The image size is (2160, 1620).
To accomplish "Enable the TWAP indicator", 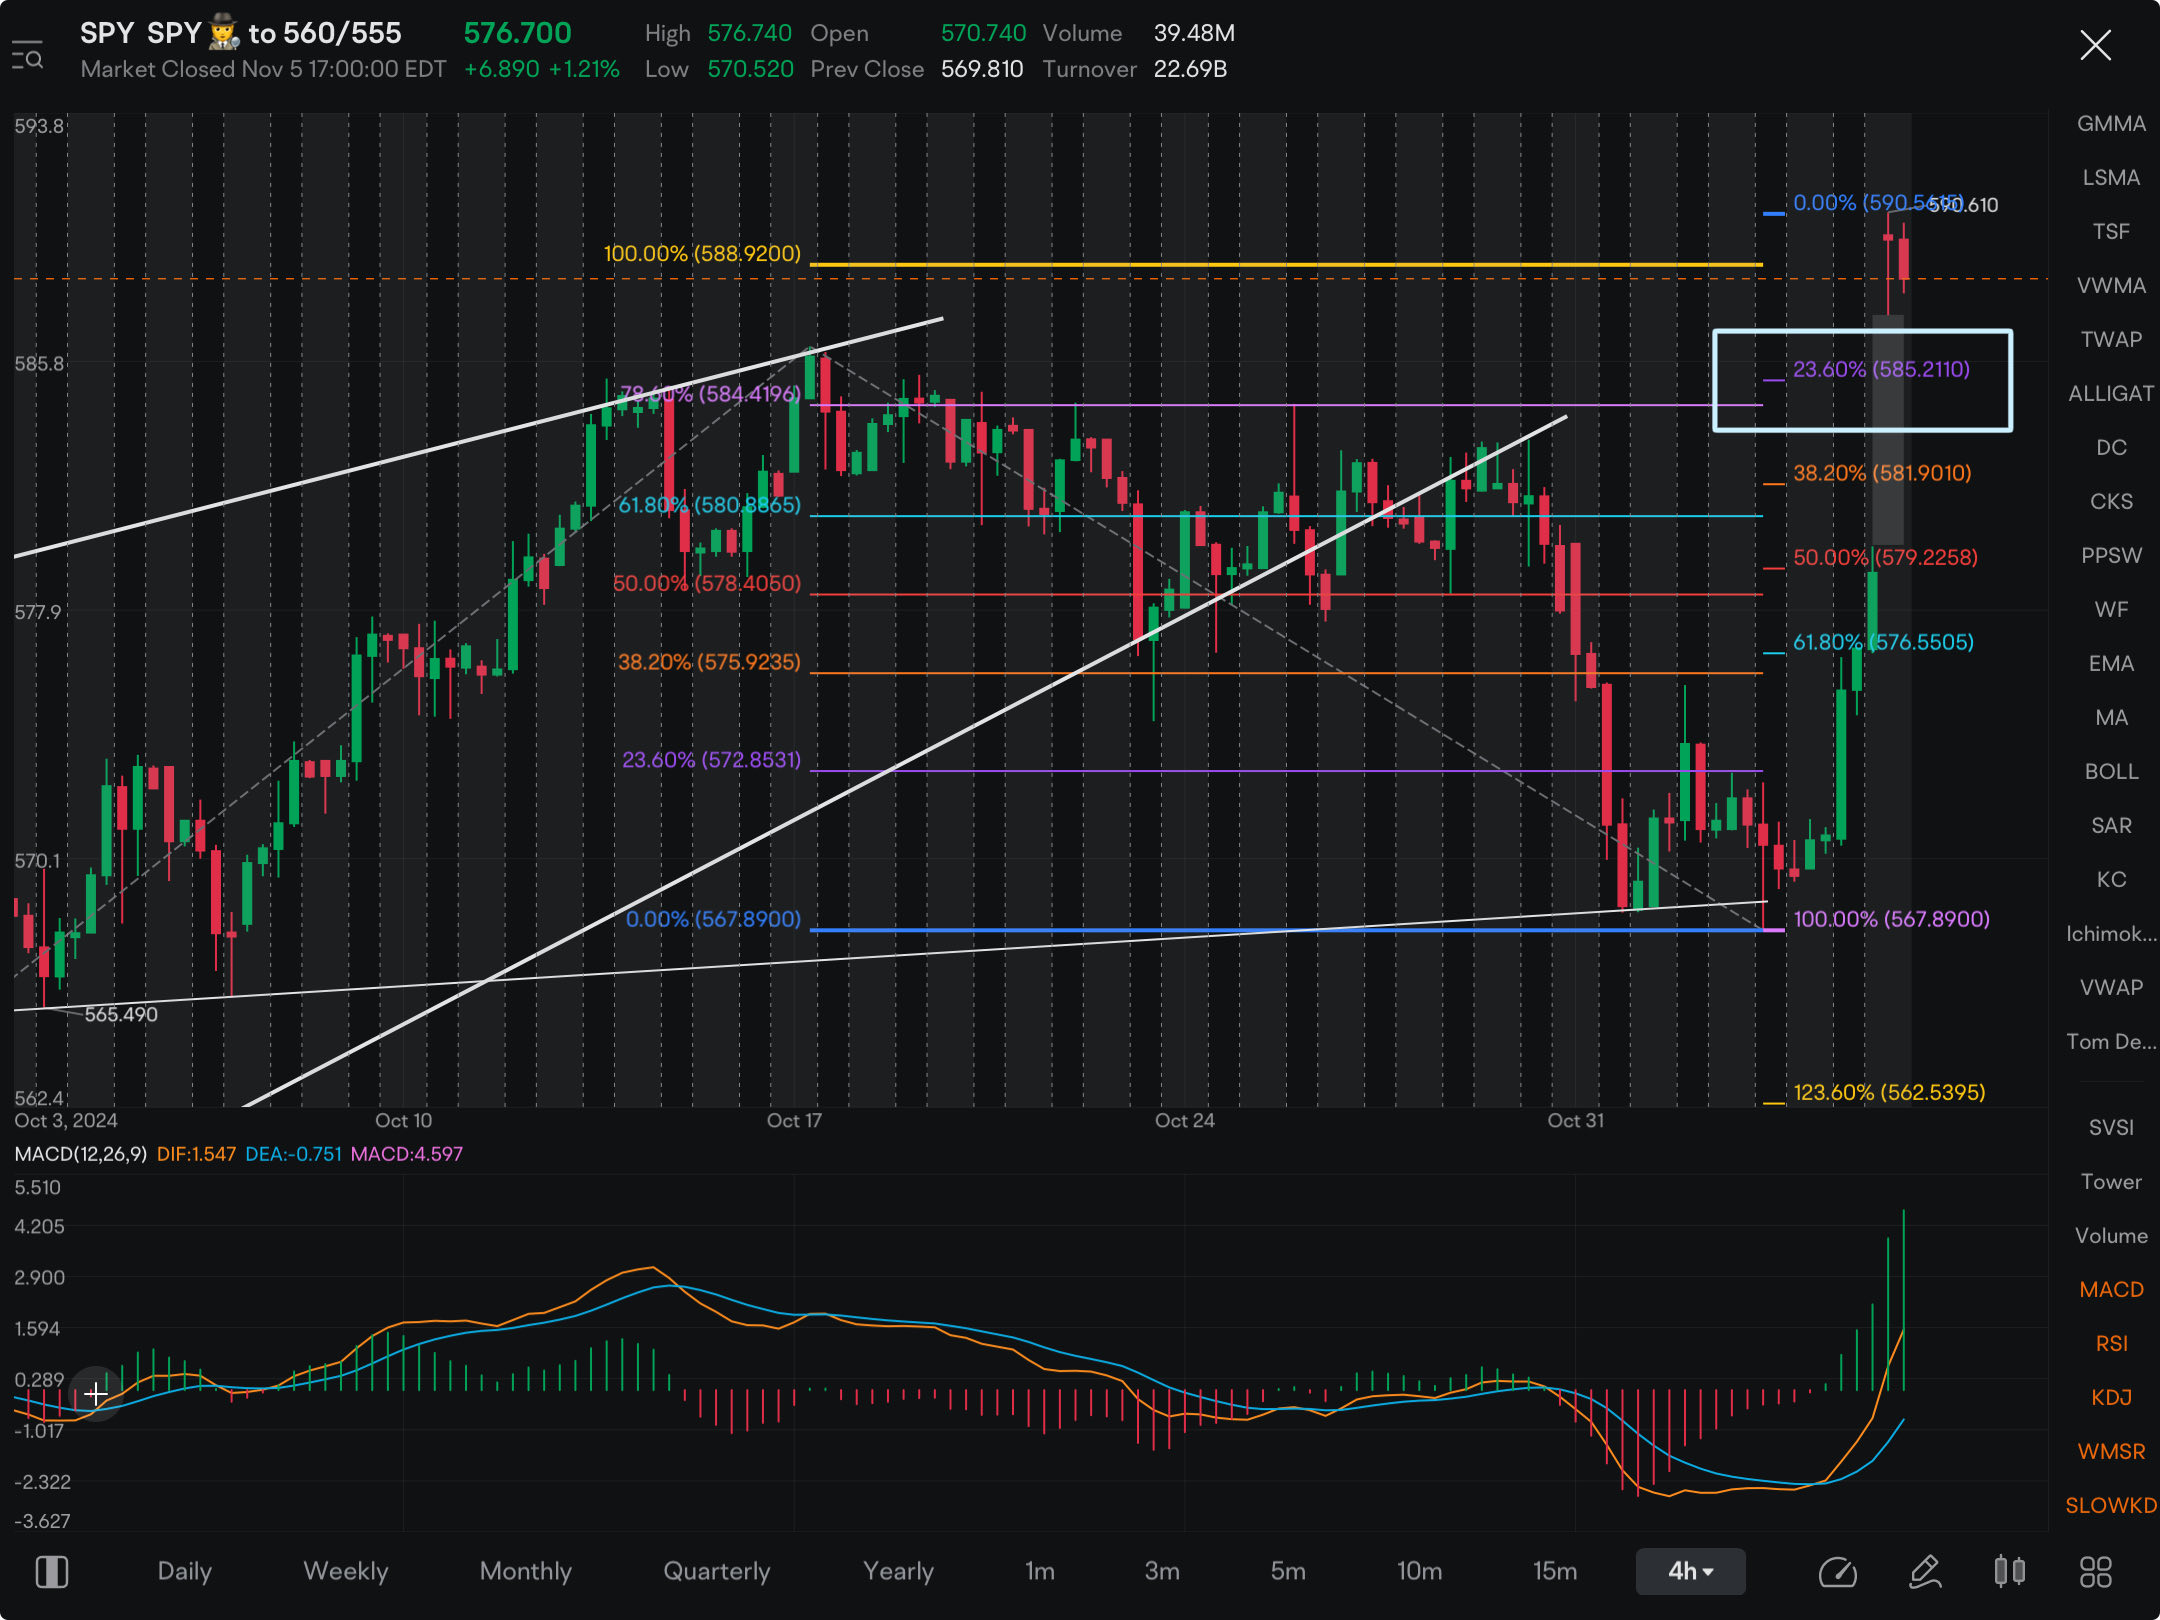I will [2111, 340].
